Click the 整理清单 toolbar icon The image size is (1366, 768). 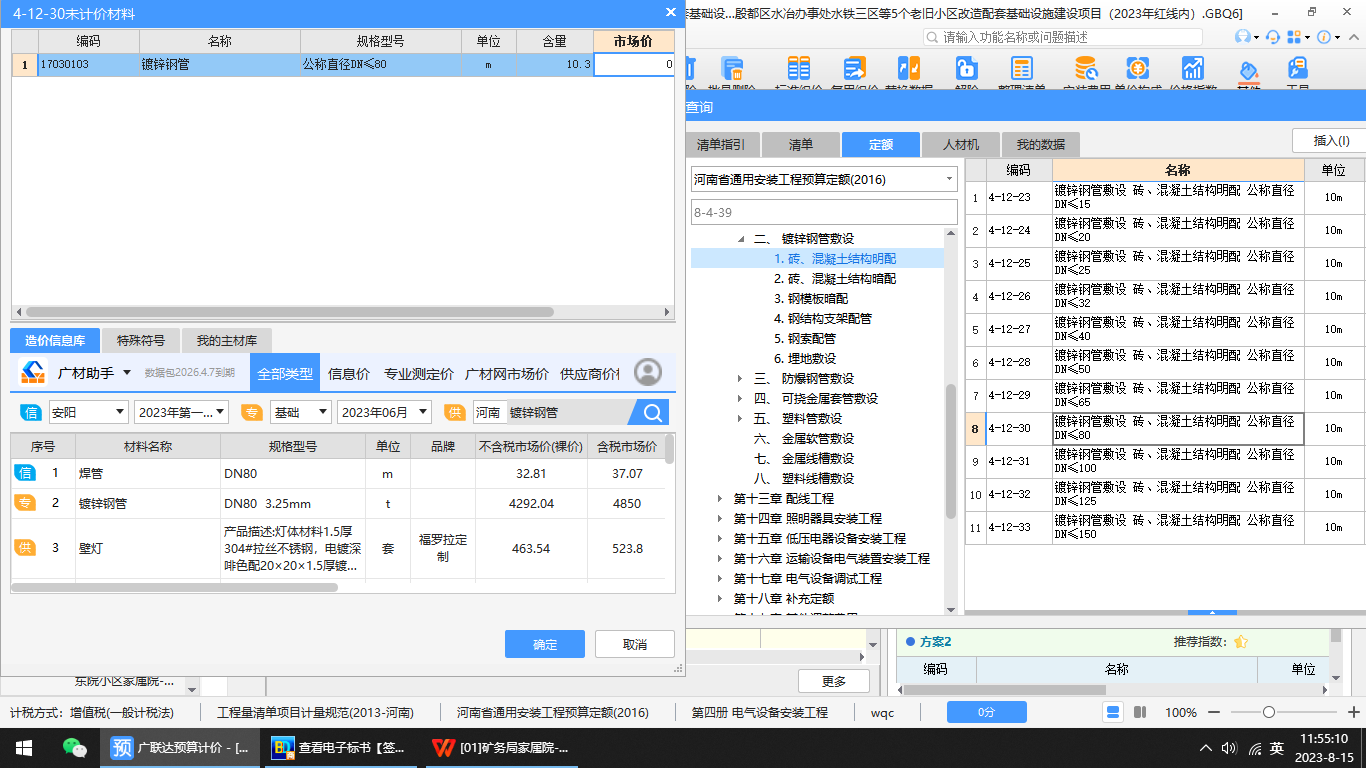[x=1021, y=69]
